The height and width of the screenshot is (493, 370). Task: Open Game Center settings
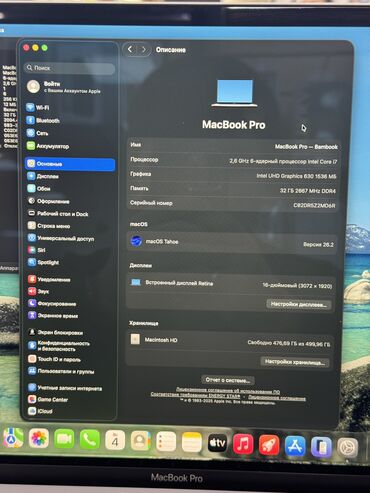(48, 399)
